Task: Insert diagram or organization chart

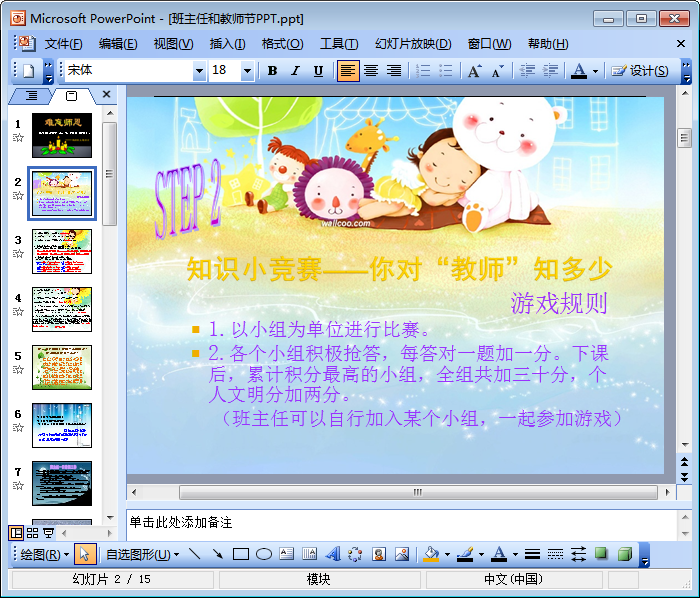Action: click(x=355, y=555)
